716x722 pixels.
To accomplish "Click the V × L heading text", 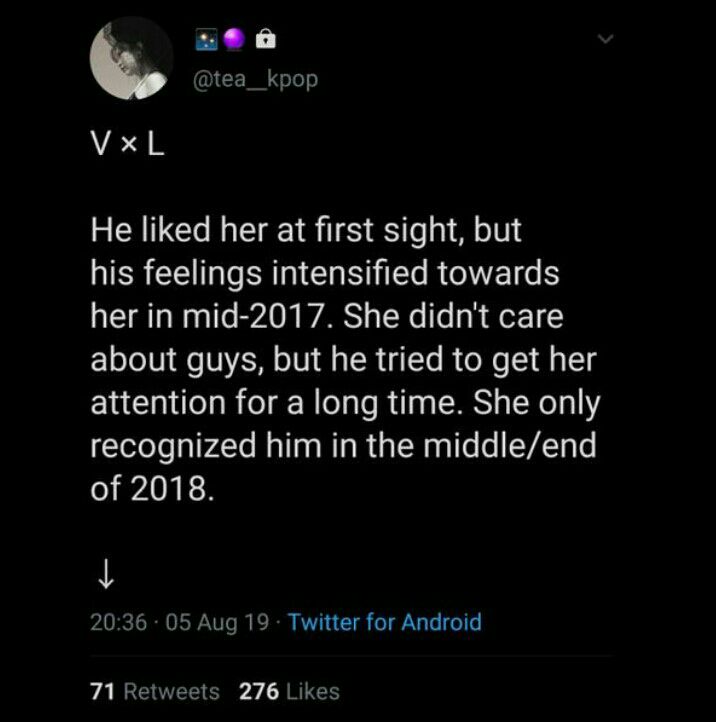I will 128,145.
